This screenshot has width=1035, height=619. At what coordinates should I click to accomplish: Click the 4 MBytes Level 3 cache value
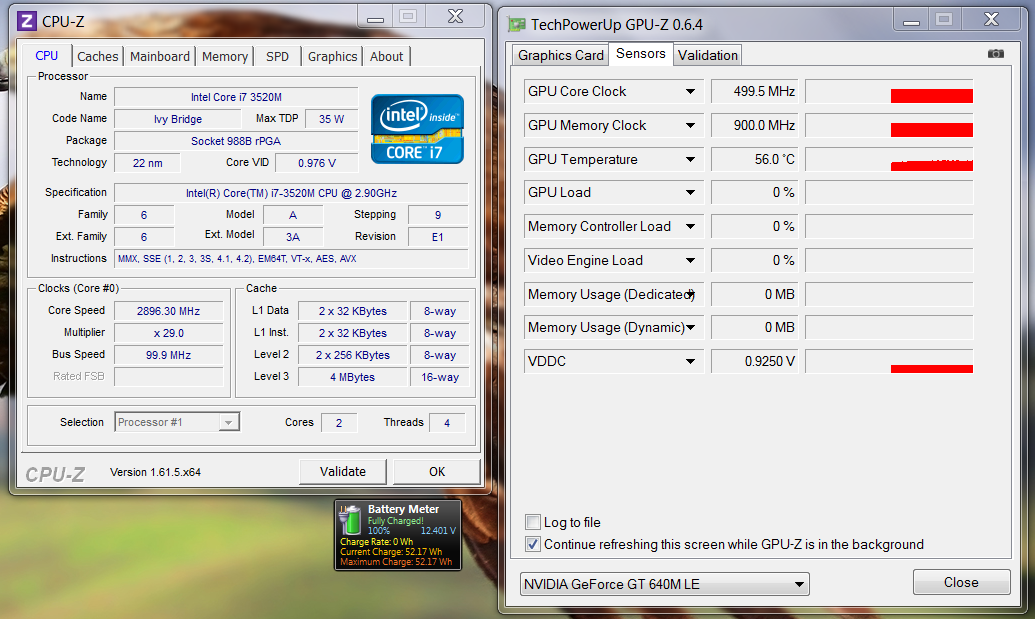coord(352,377)
